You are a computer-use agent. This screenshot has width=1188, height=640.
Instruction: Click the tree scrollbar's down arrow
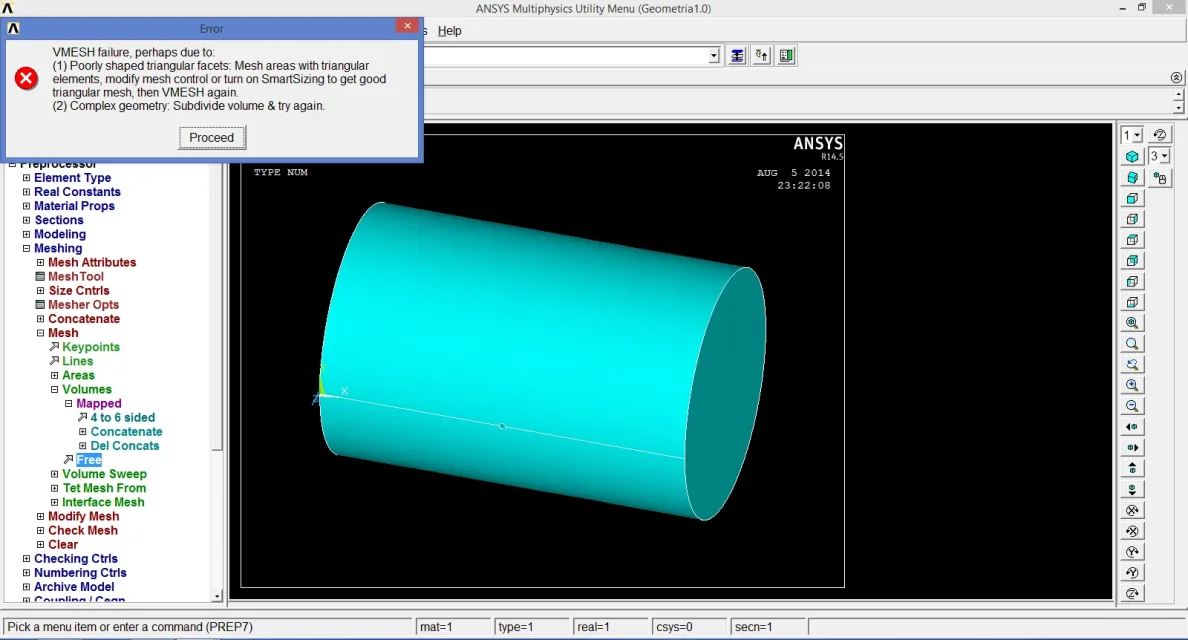click(x=217, y=597)
